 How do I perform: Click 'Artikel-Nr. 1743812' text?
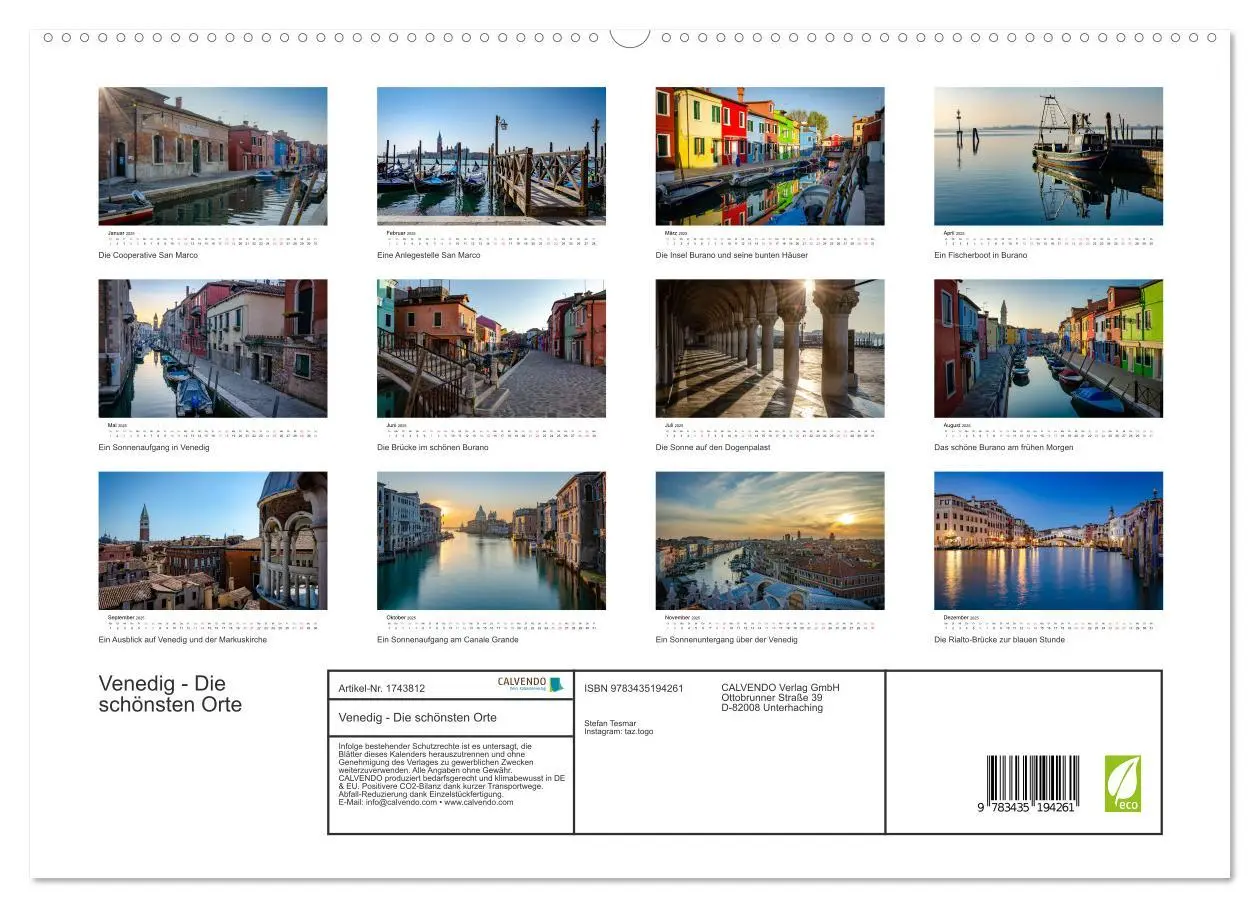[382, 688]
